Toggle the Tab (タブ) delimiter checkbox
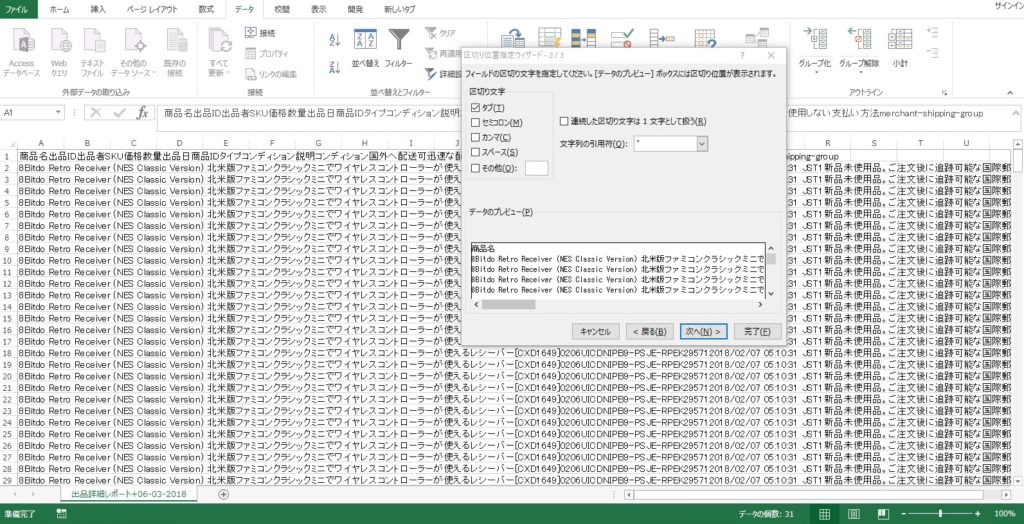The height and width of the screenshot is (524, 1024). coord(475,108)
